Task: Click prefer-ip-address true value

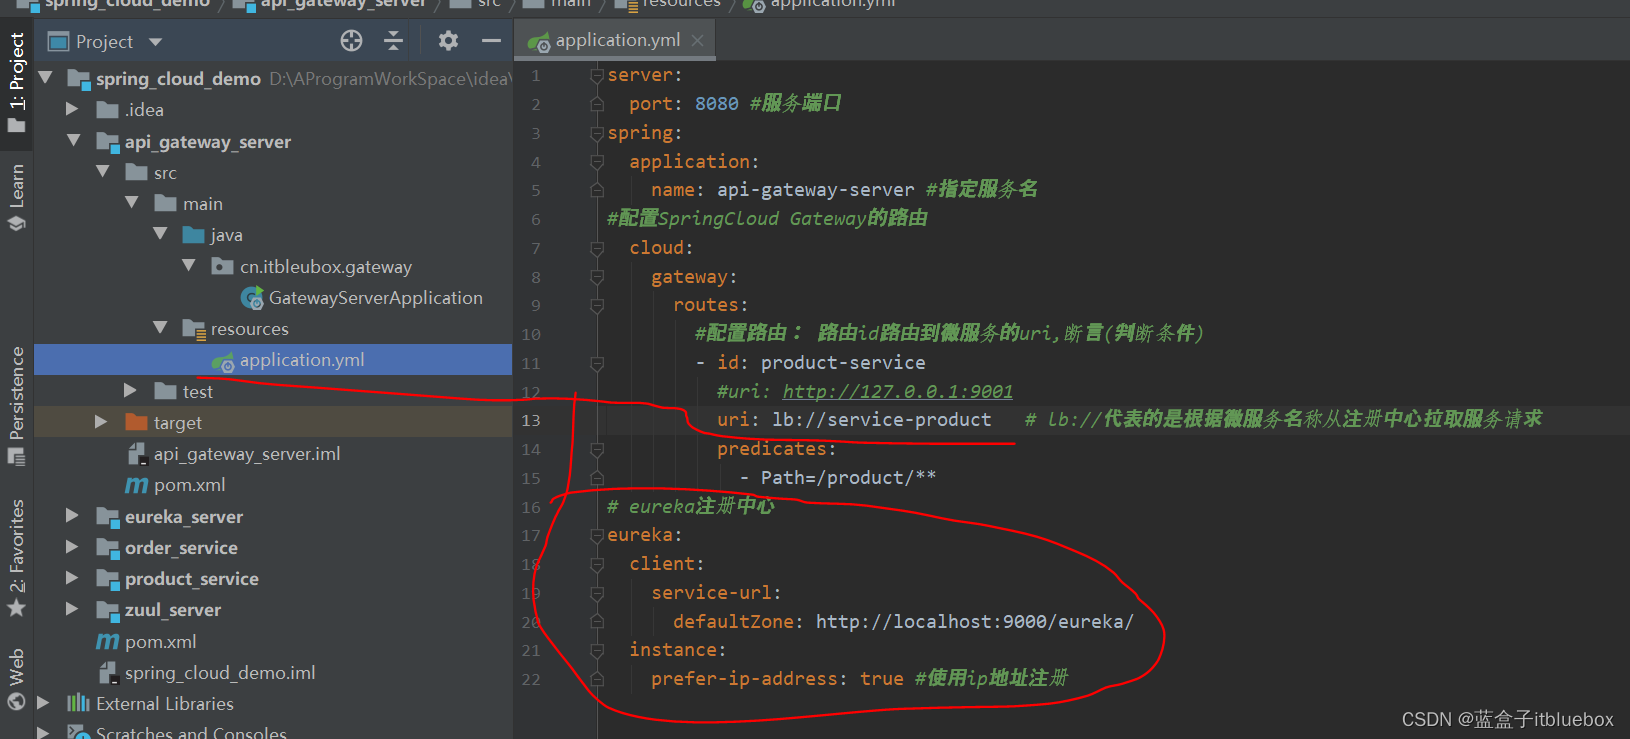Action: pyautogui.click(x=882, y=678)
